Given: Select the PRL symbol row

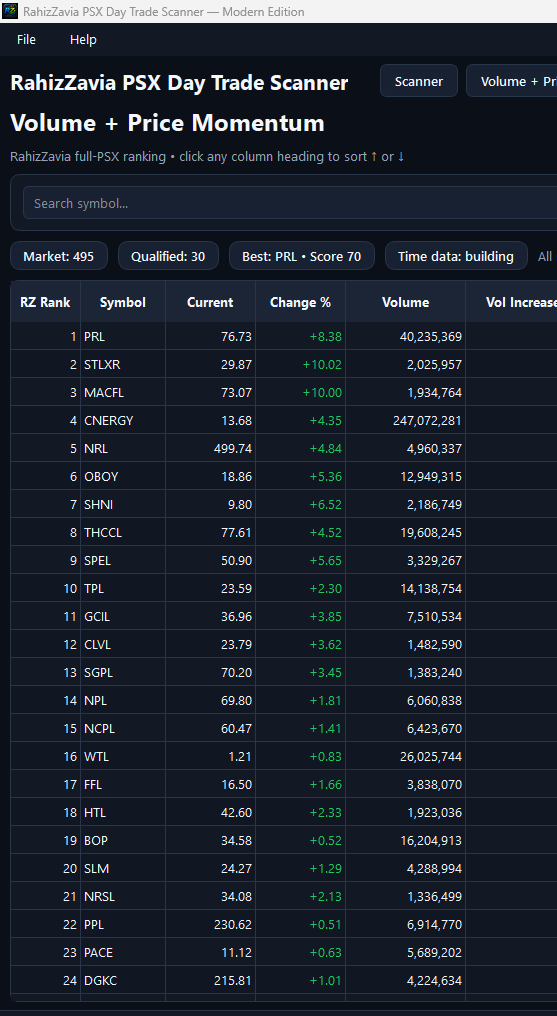Looking at the screenshot, I should coord(284,336).
